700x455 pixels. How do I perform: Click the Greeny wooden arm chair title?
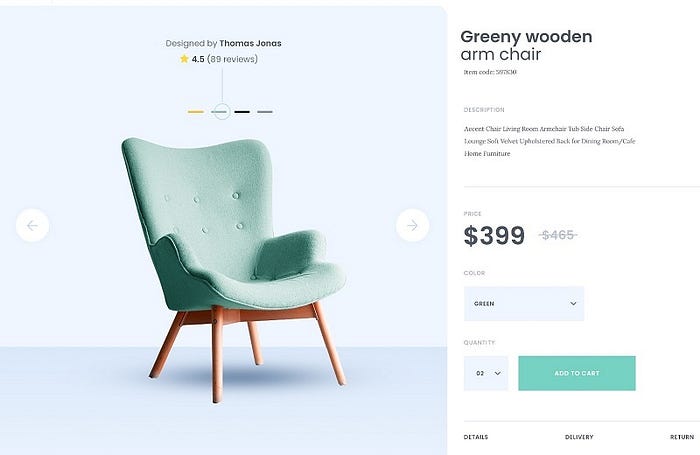pyautogui.click(x=526, y=46)
